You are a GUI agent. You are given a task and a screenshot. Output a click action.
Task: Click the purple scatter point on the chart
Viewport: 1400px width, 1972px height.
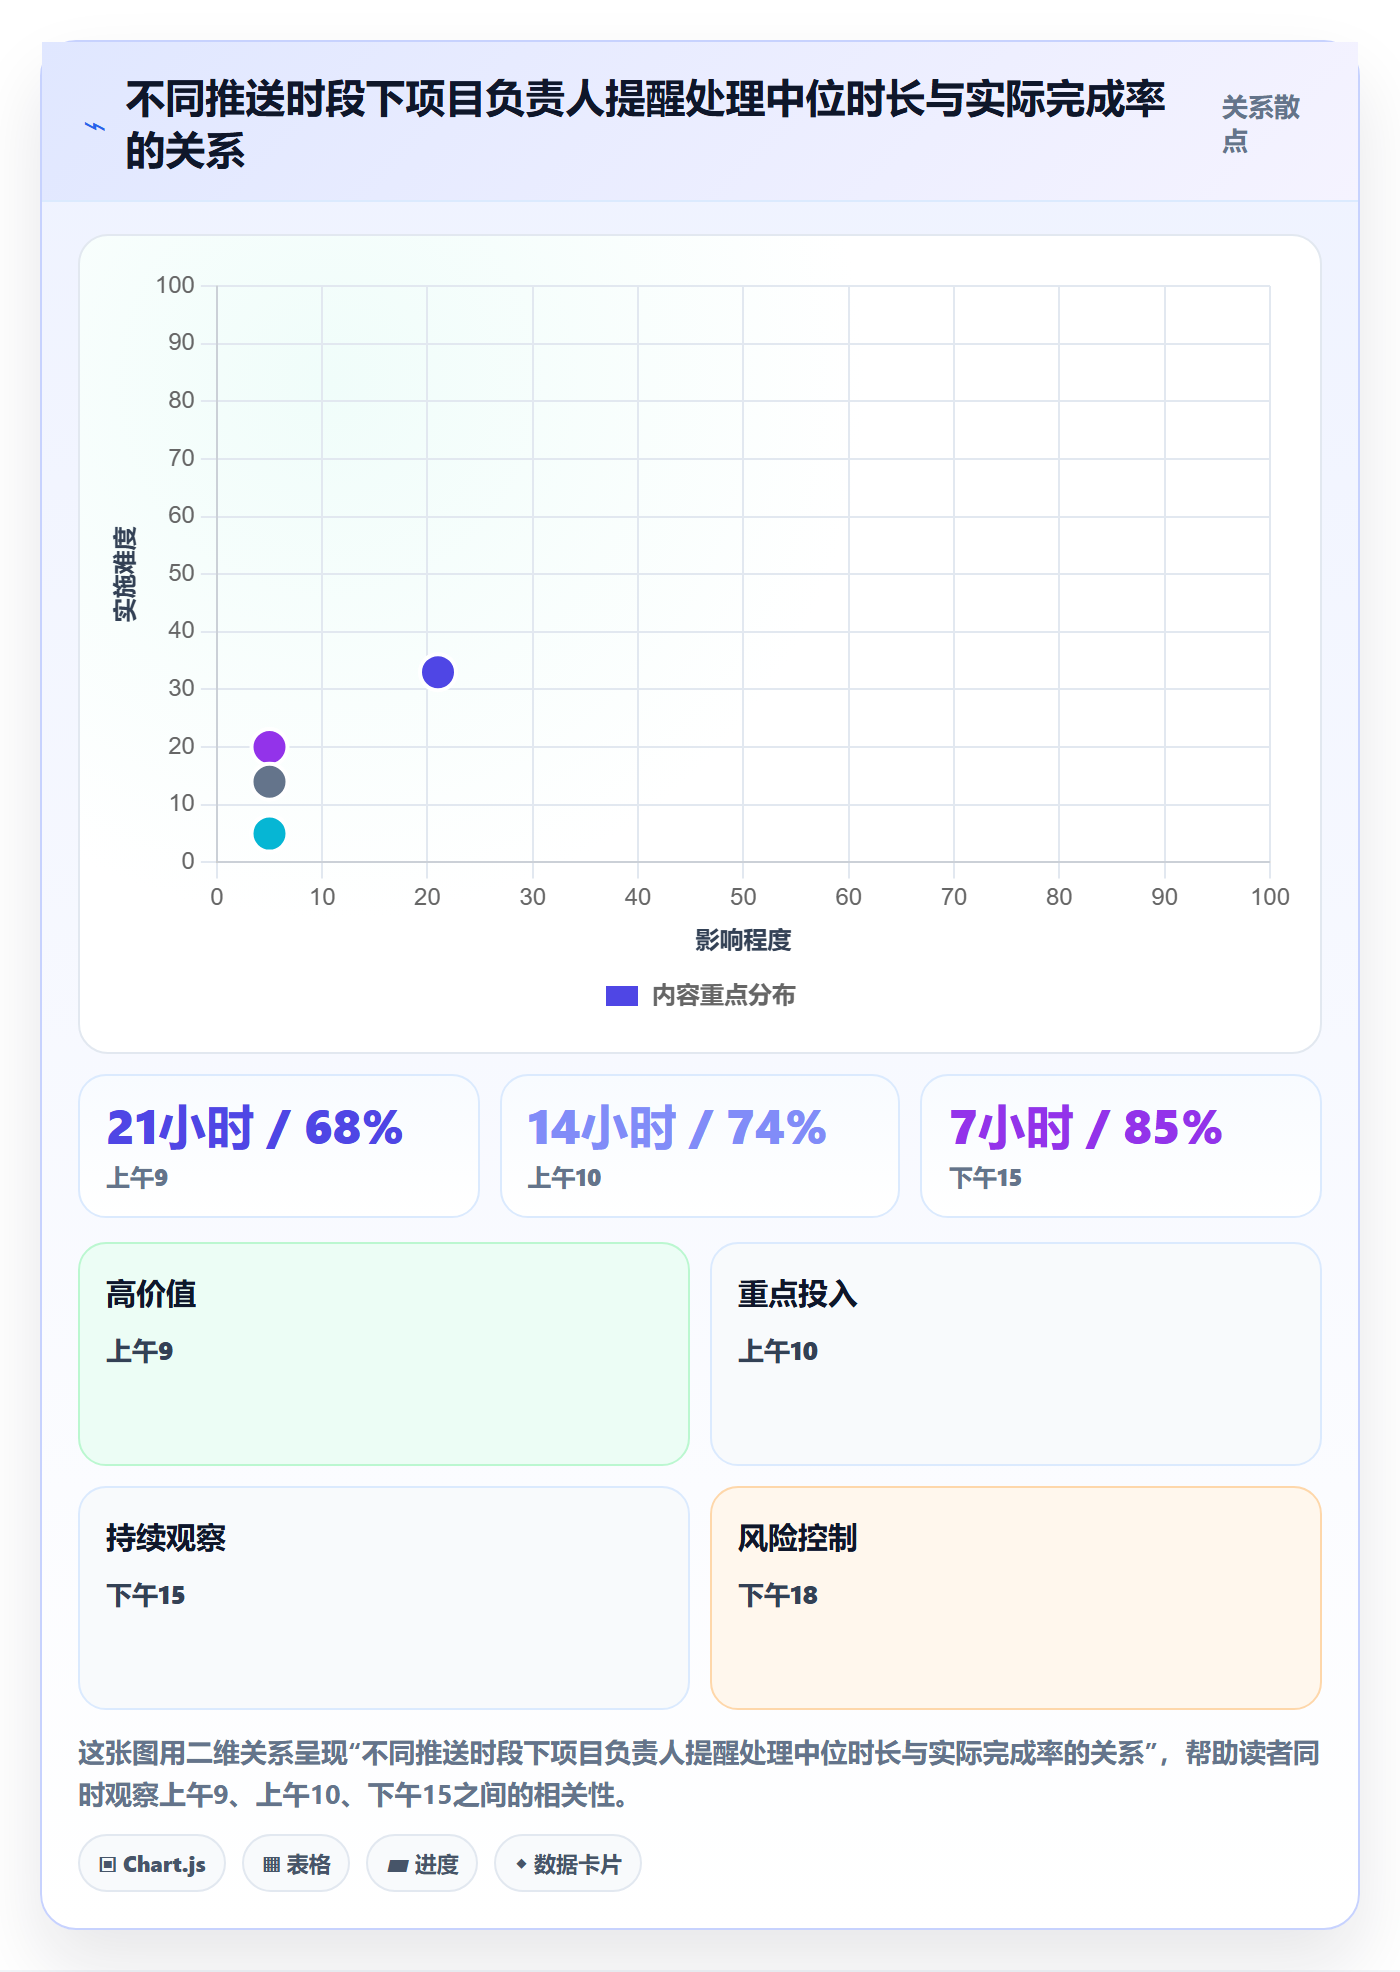tap(269, 746)
